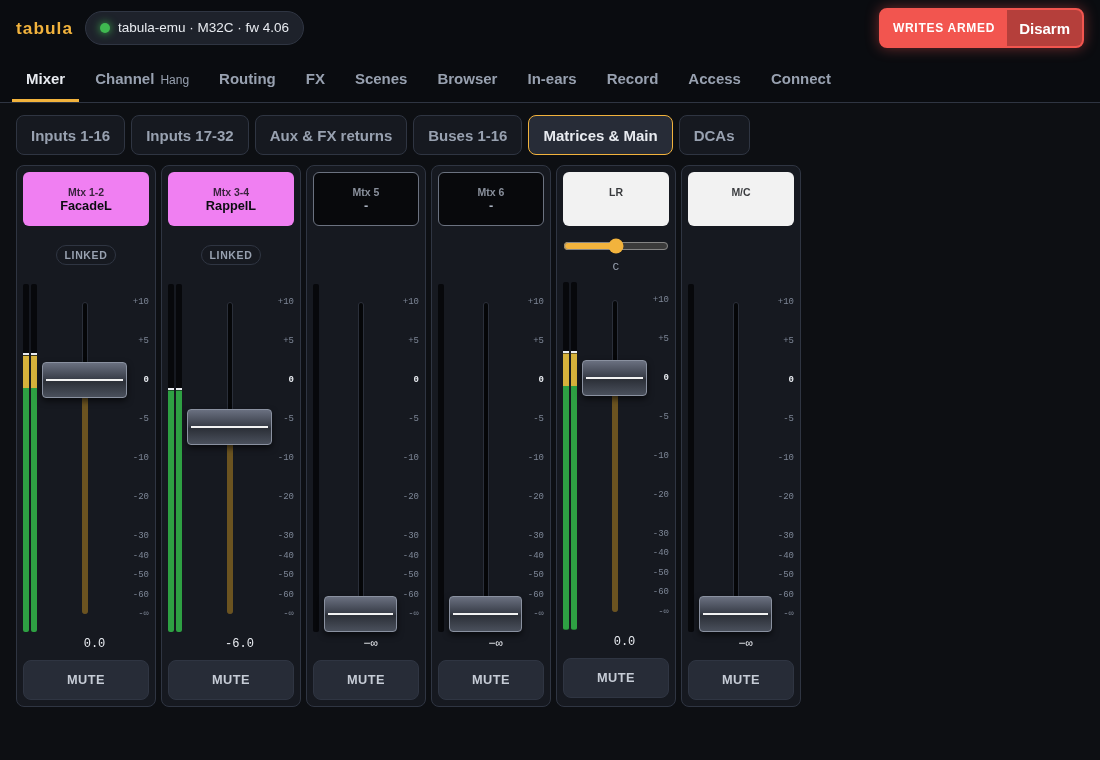Toggle mute on the M/C strip
The height and width of the screenshot is (760, 1100).
[x=741, y=680]
